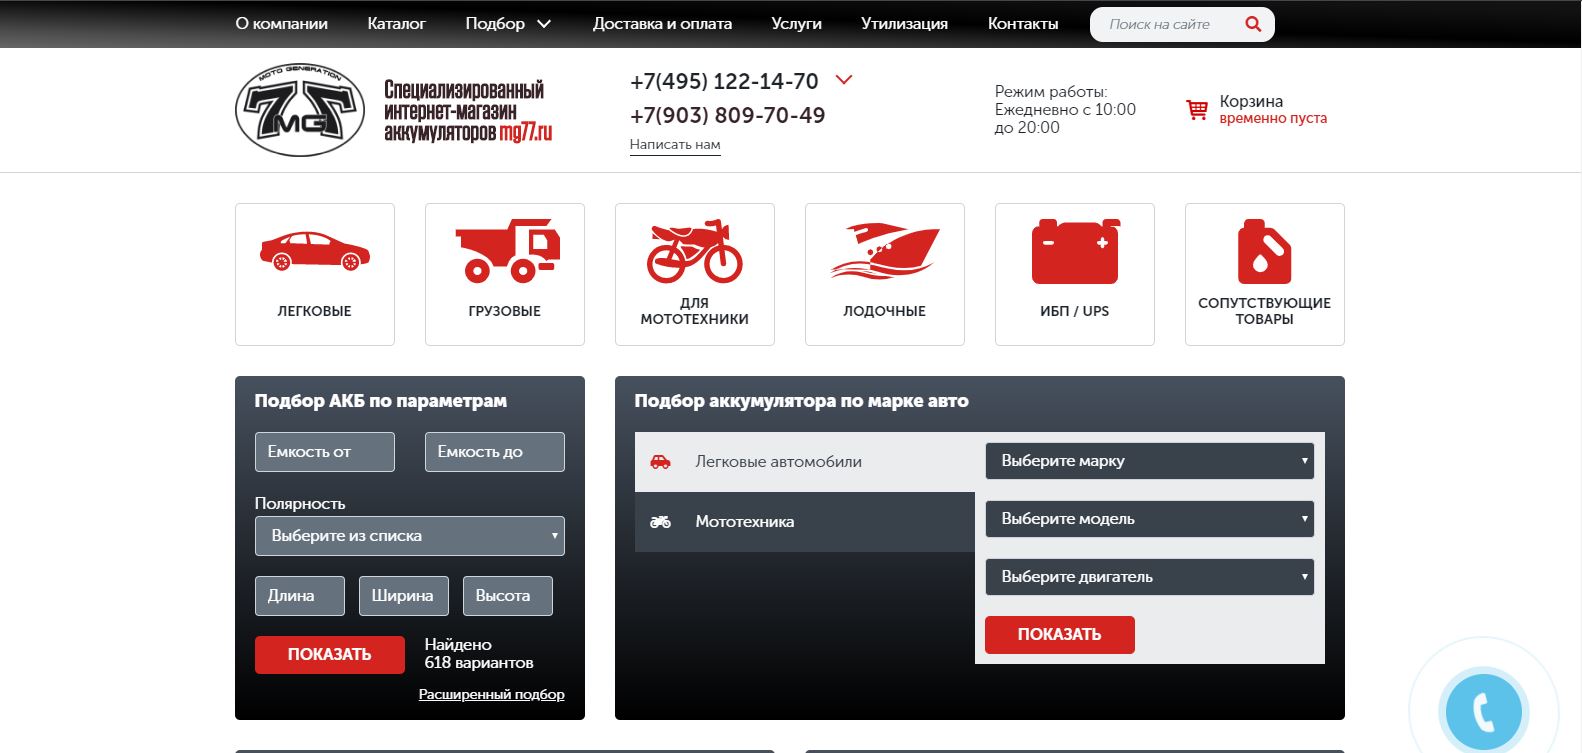Focus the Емкость от input field

click(x=325, y=452)
